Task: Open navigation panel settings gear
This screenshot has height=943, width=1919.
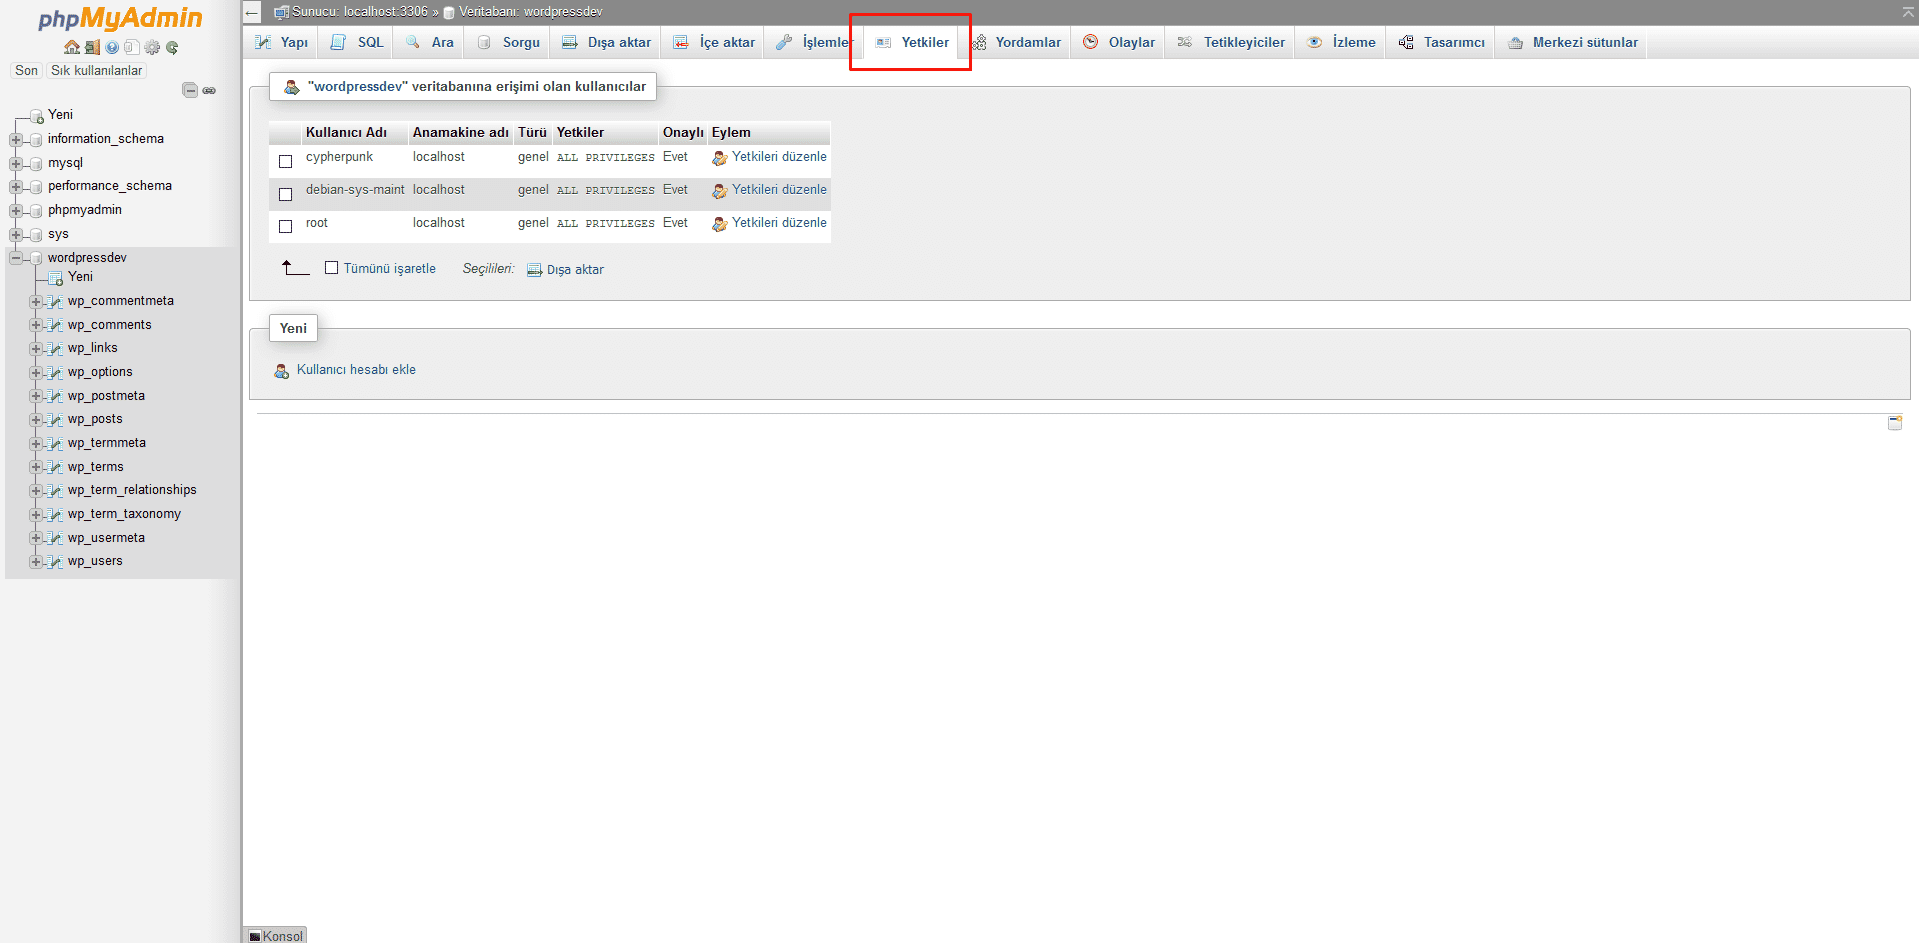Action: tap(152, 47)
